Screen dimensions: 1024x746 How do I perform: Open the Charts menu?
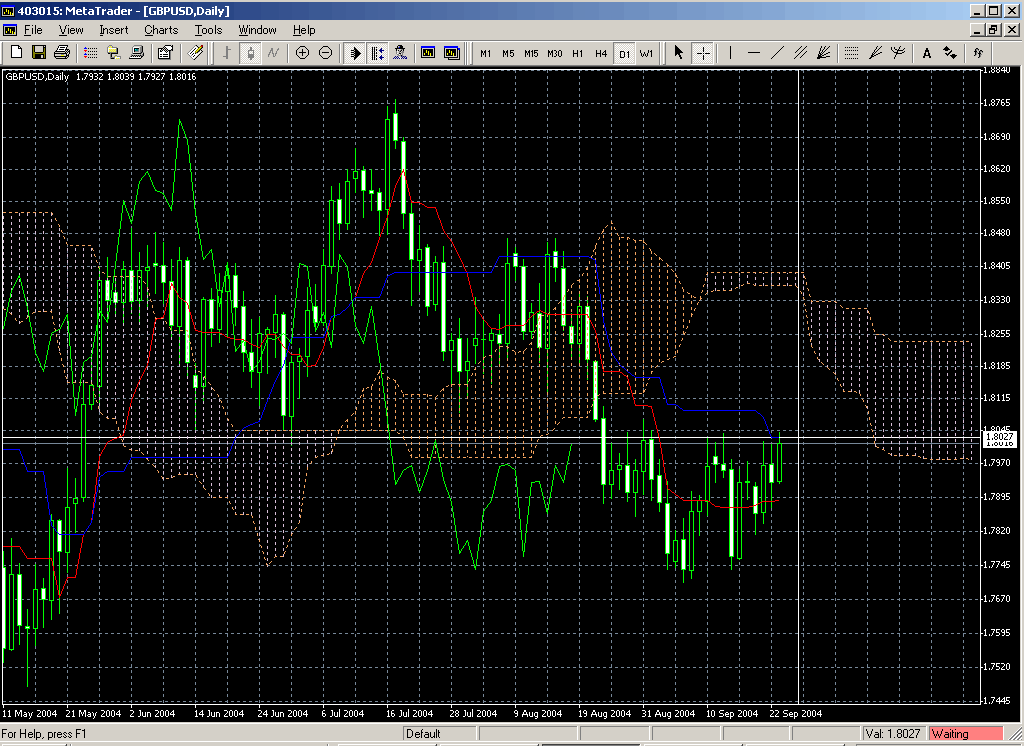point(160,30)
